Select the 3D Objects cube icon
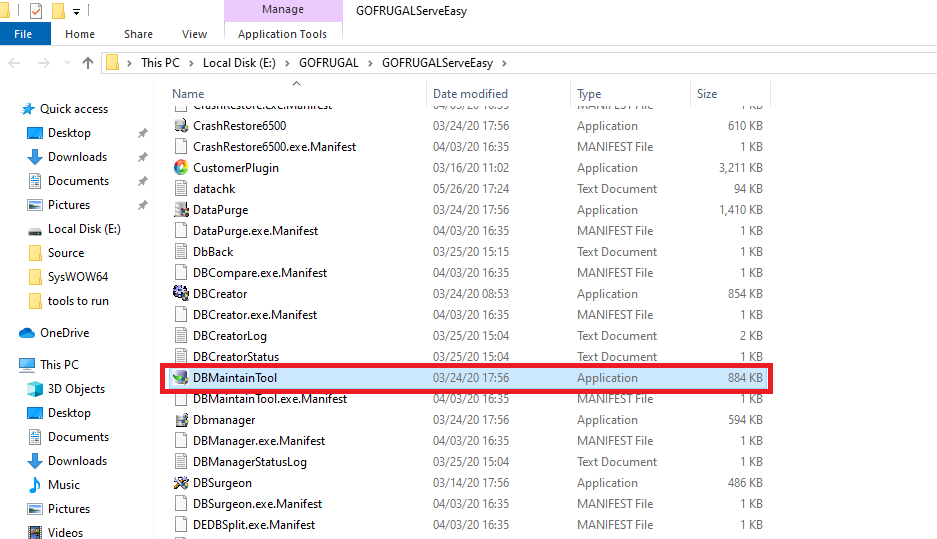The height and width of the screenshot is (539, 937). click(x=35, y=388)
